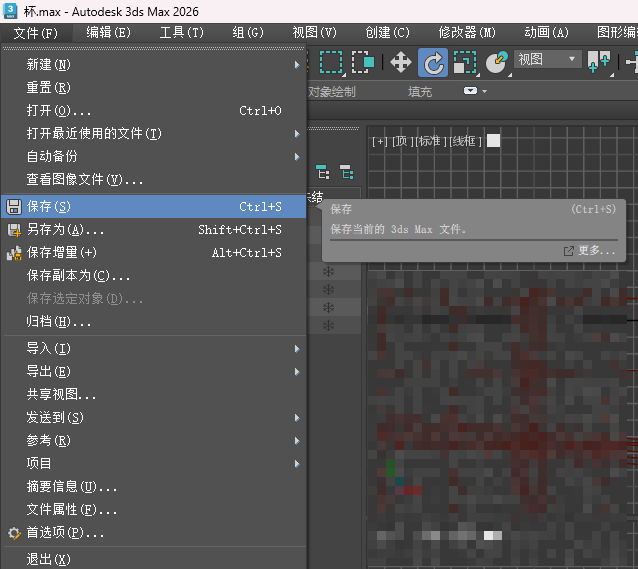Open the 修改器(M) menu
The width and height of the screenshot is (638, 569).
[467, 33]
